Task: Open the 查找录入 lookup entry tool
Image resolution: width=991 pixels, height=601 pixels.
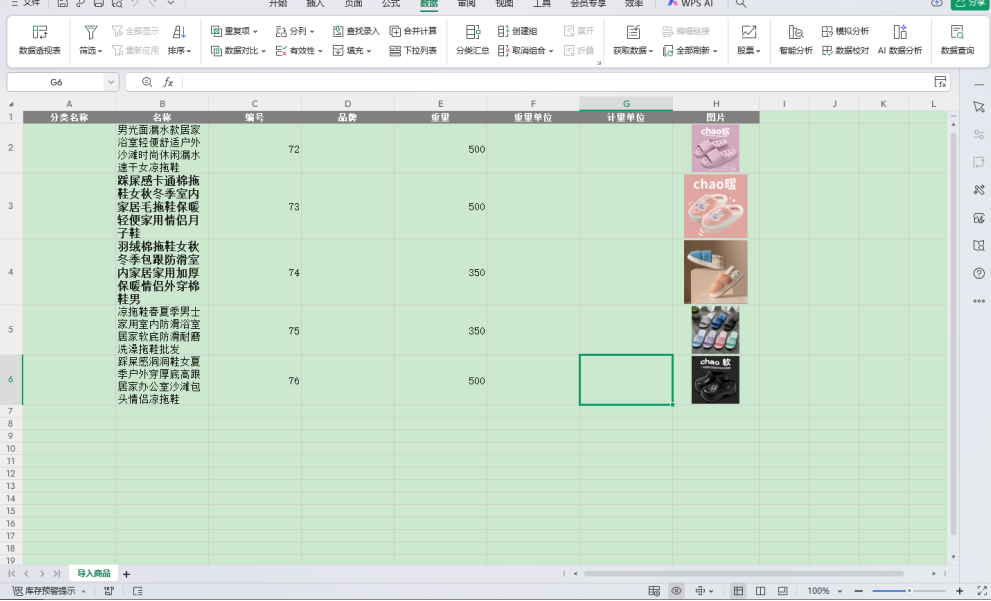Action: (x=356, y=31)
